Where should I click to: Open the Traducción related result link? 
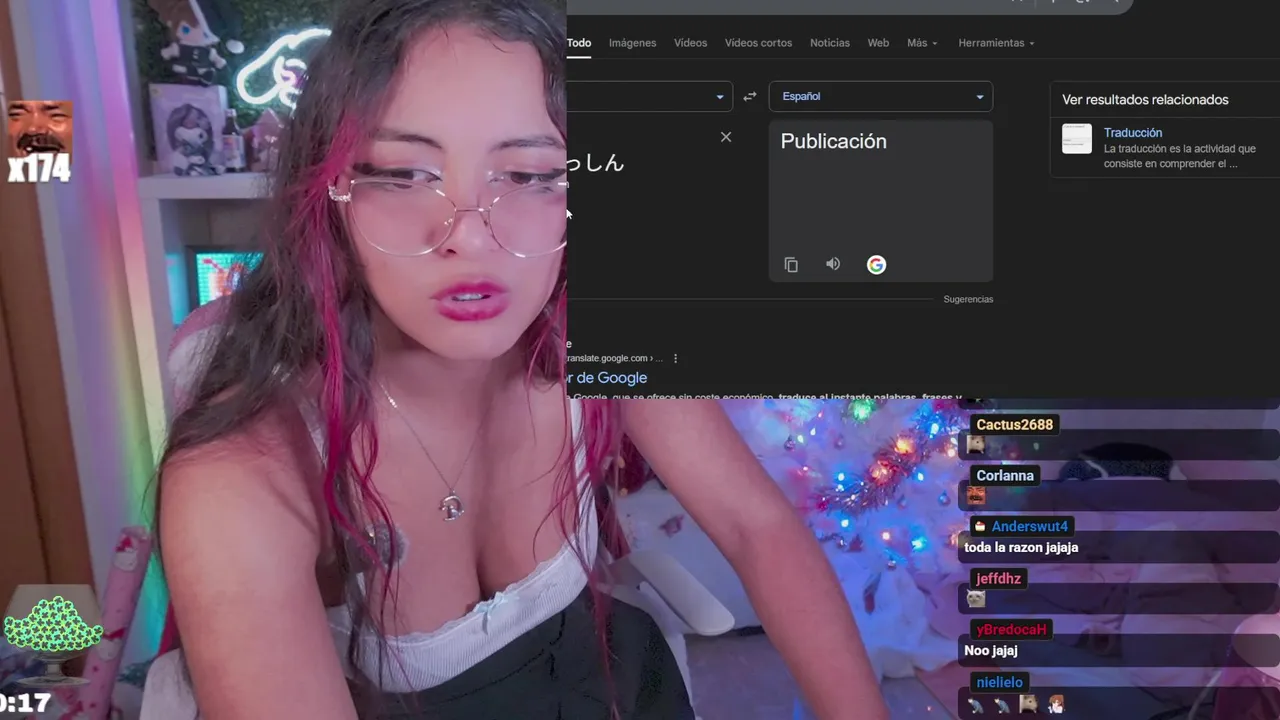click(1133, 132)
